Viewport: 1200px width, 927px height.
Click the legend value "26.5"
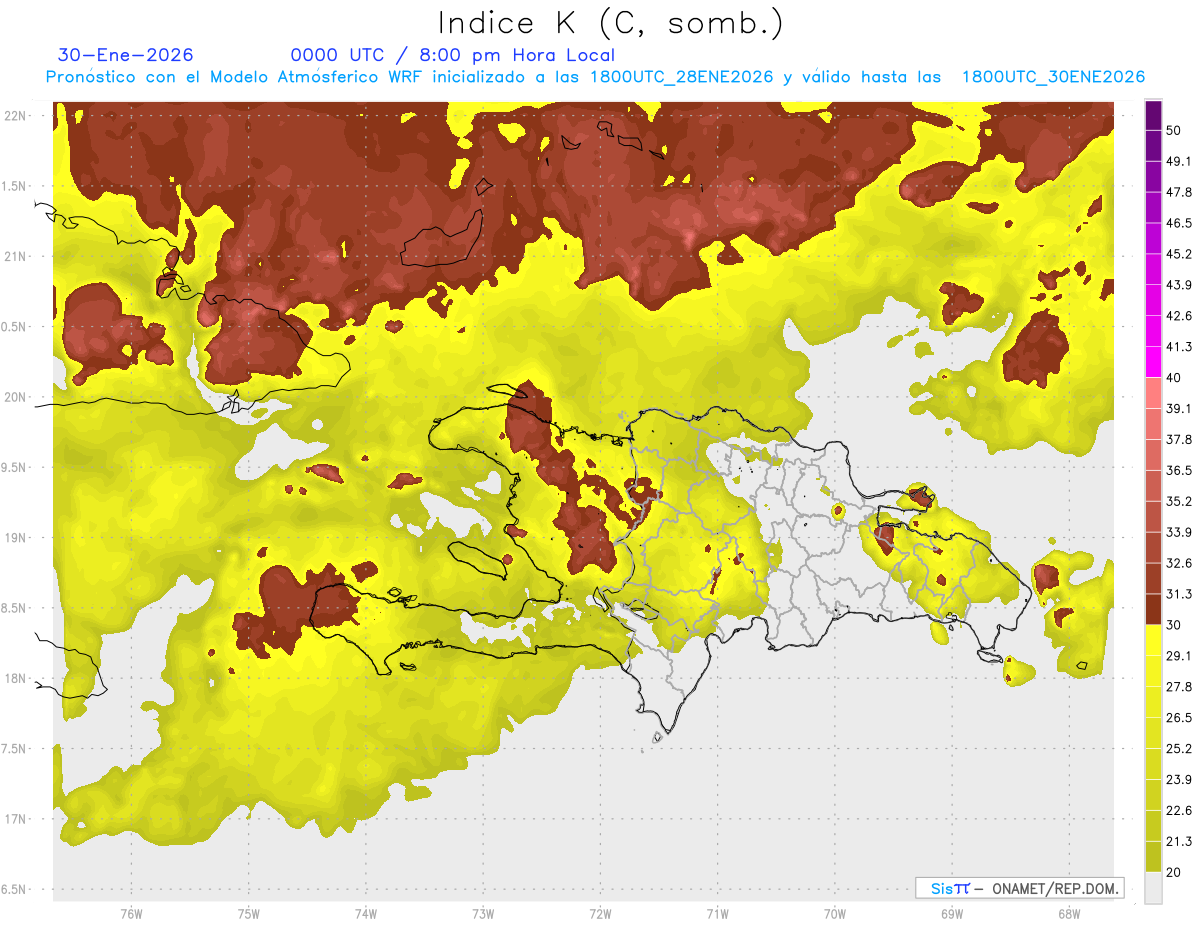click(1180, 718)
